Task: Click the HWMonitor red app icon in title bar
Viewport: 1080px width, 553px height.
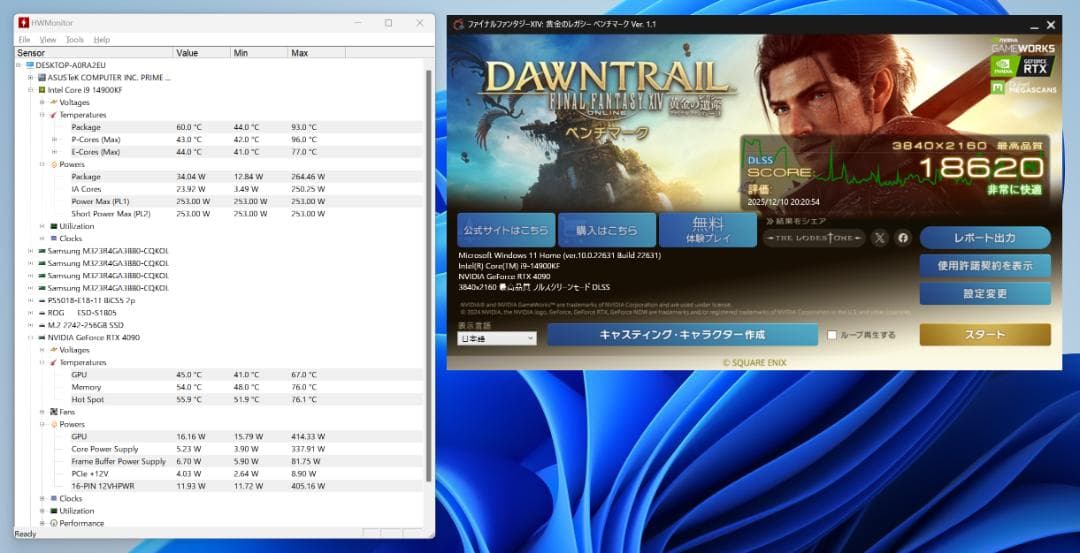Action: pyautogui.click(x=24, y=23)
